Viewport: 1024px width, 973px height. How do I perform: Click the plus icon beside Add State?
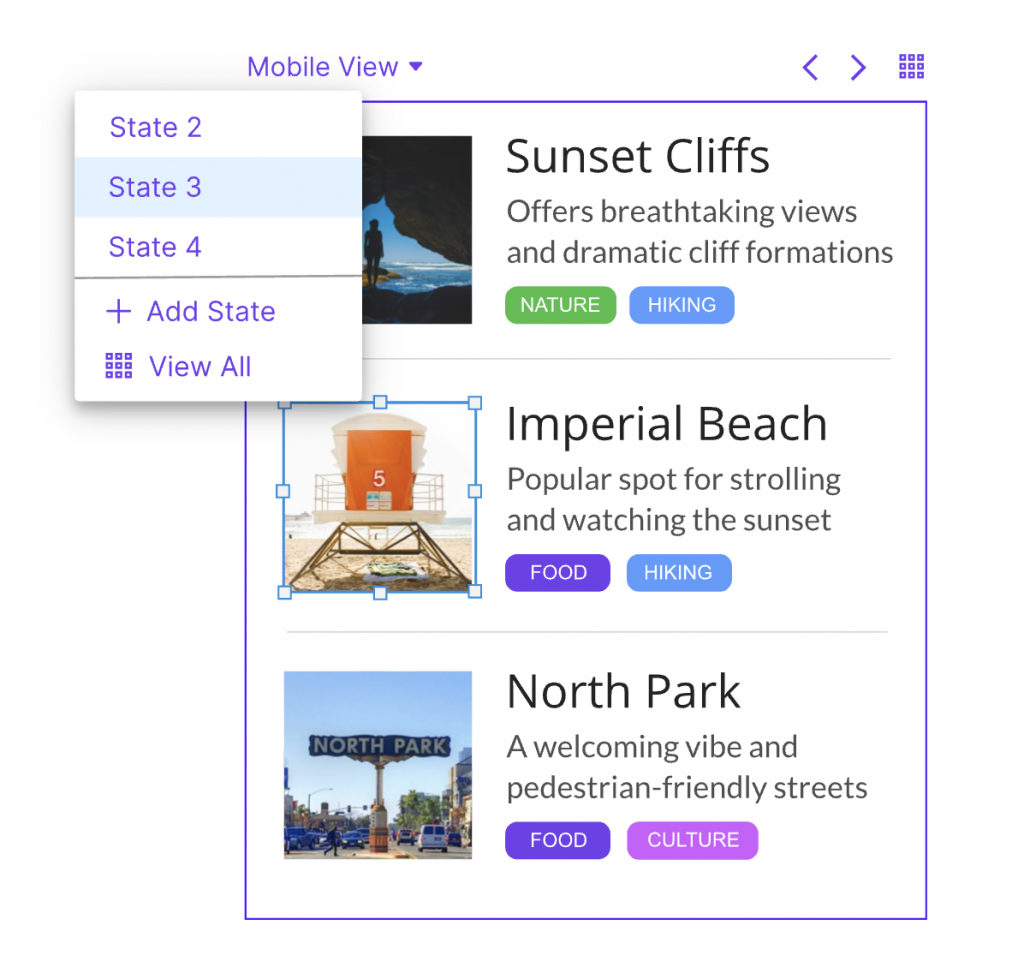coord(118,312)
